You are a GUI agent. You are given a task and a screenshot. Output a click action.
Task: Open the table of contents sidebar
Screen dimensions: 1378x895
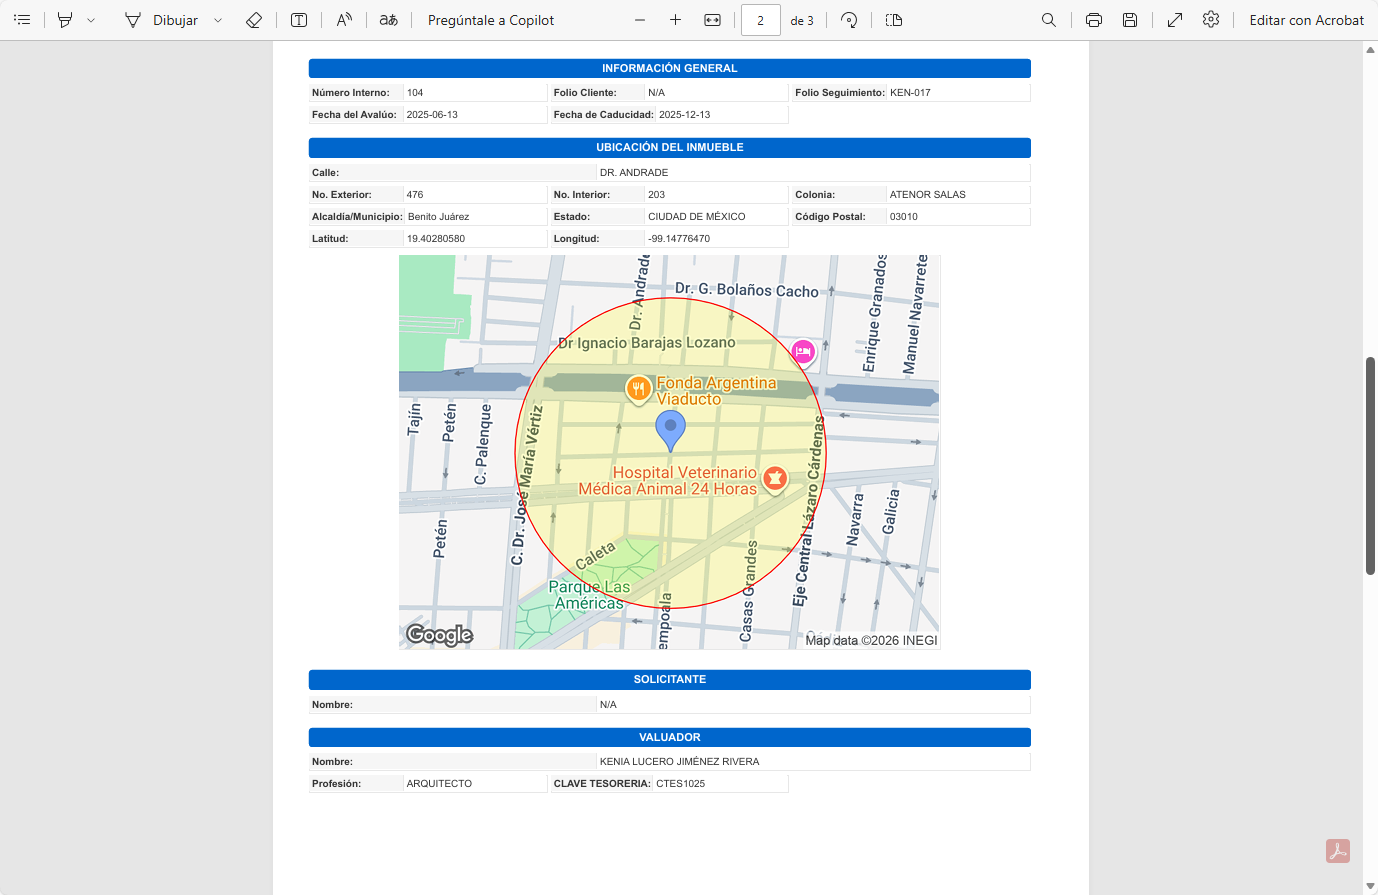22,20
